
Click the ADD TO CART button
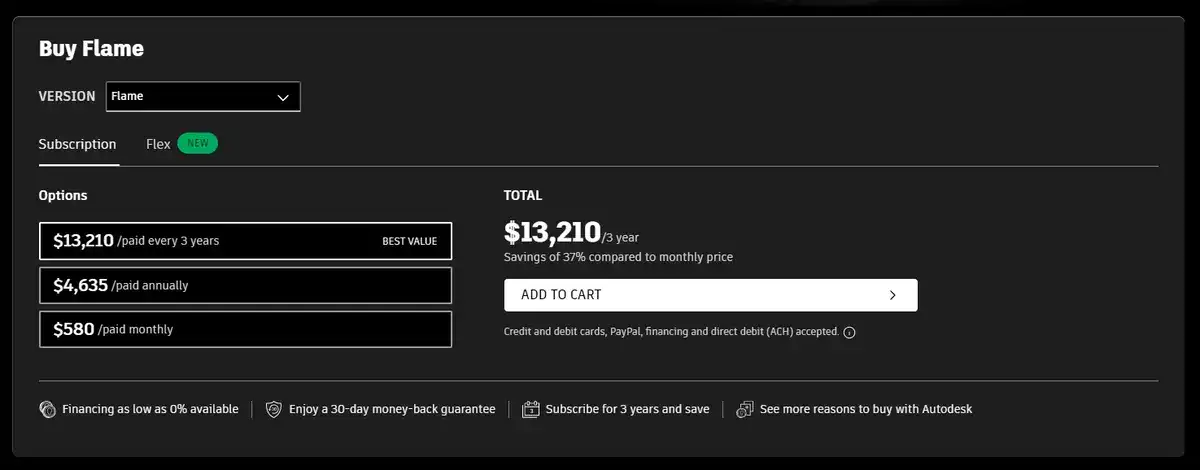(x=710, y=295)
